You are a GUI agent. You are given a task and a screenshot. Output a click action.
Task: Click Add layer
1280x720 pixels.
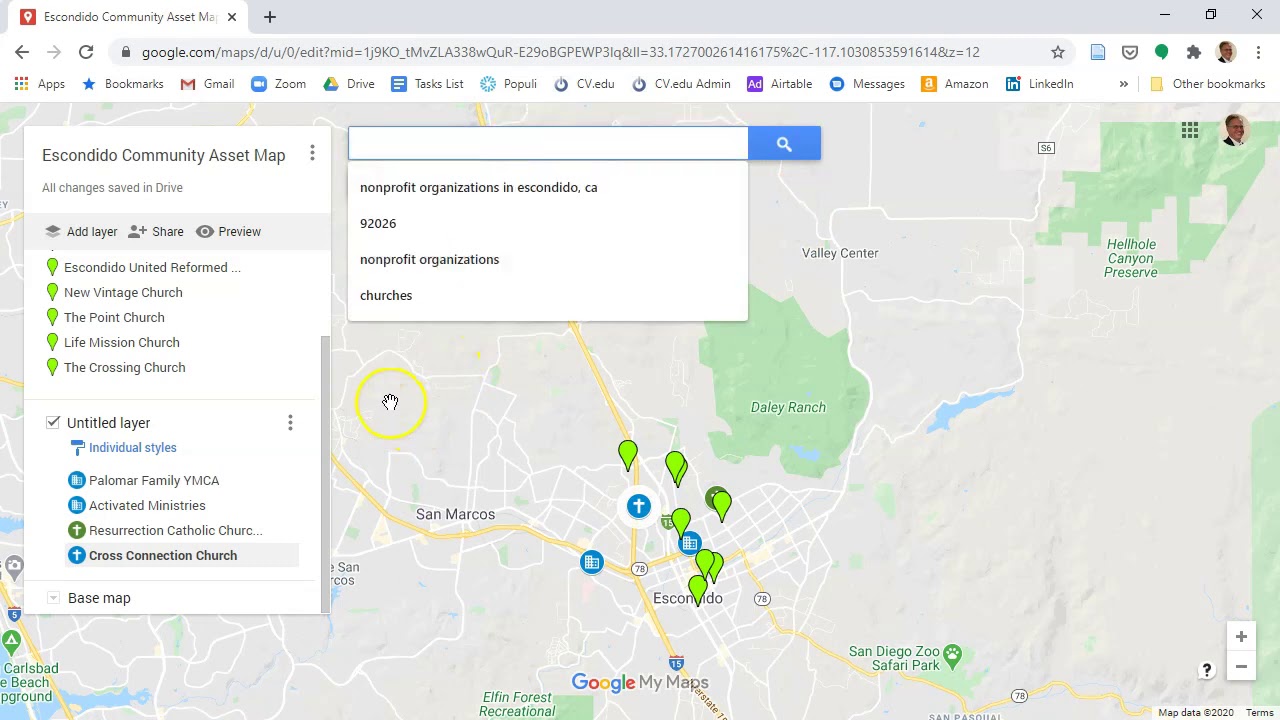pyautogui.click(x=82, y=231)
